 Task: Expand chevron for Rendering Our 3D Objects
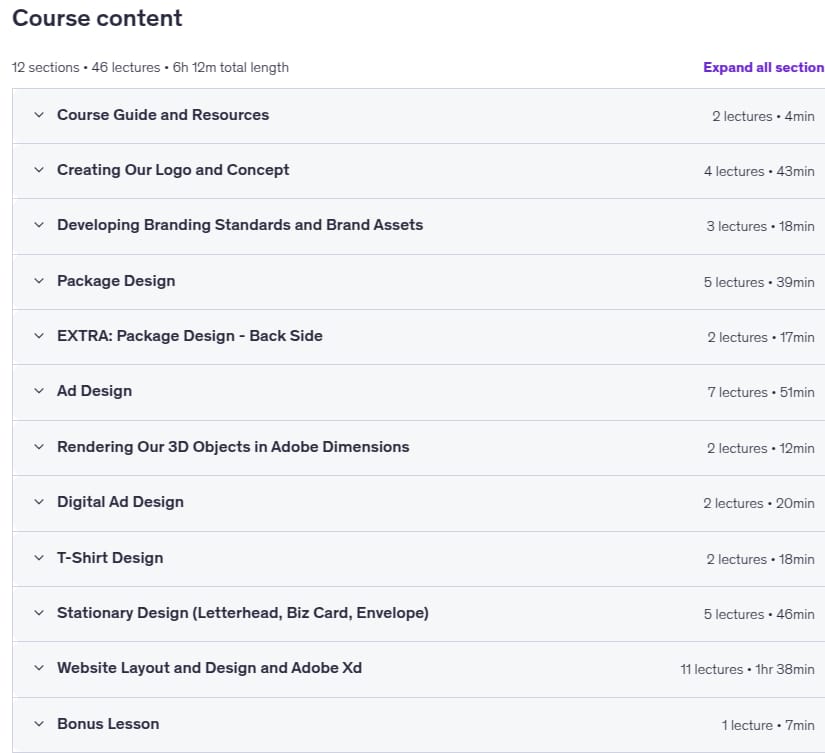pyautogui.click(x=39, y=447)
